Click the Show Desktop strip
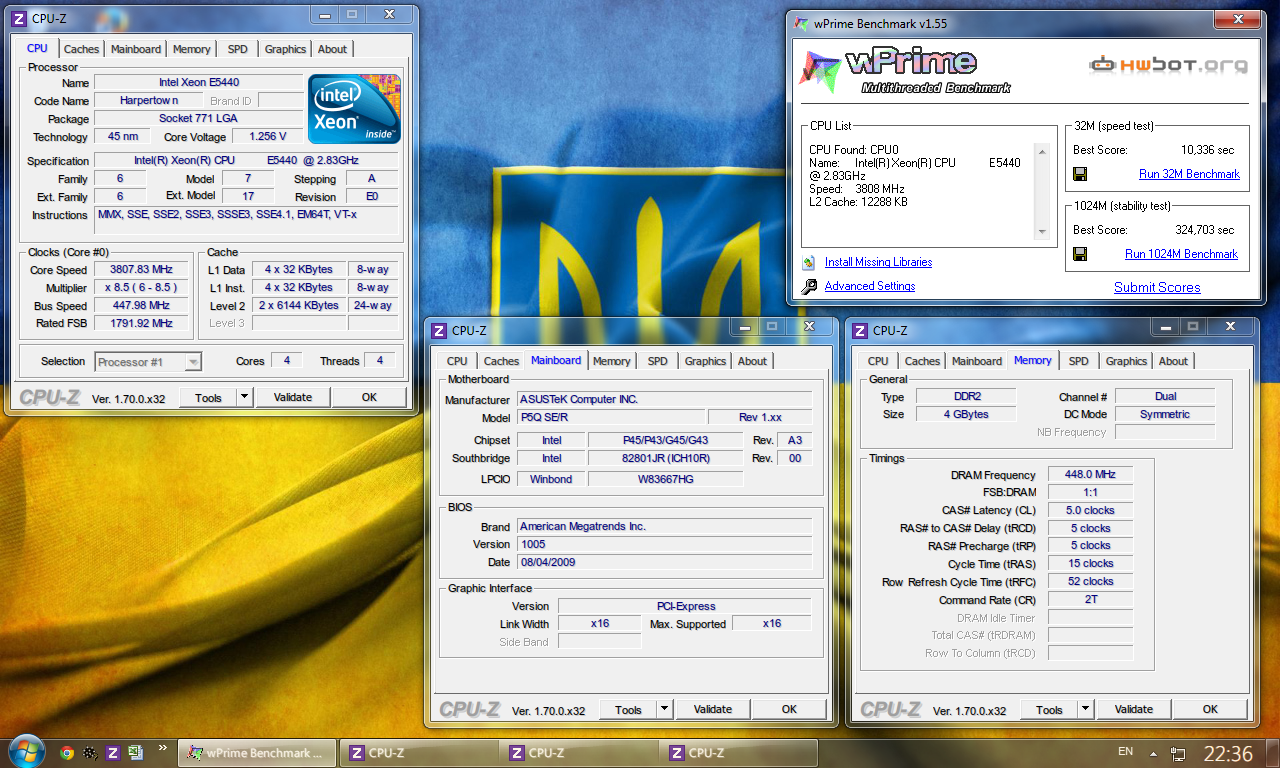The image size is (1280, 768). click(x=1272, y=753)
